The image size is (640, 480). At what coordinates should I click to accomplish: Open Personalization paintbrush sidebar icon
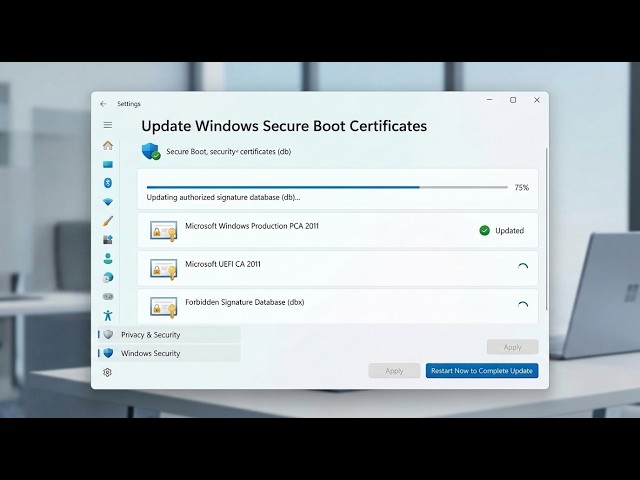pyautogui.click(x=108, y=221)
